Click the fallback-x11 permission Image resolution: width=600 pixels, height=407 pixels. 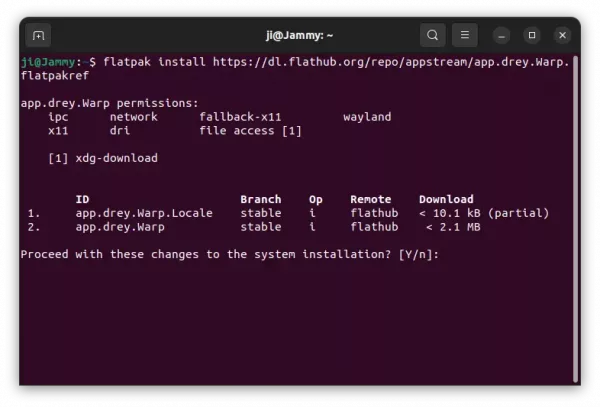point(240,117)
